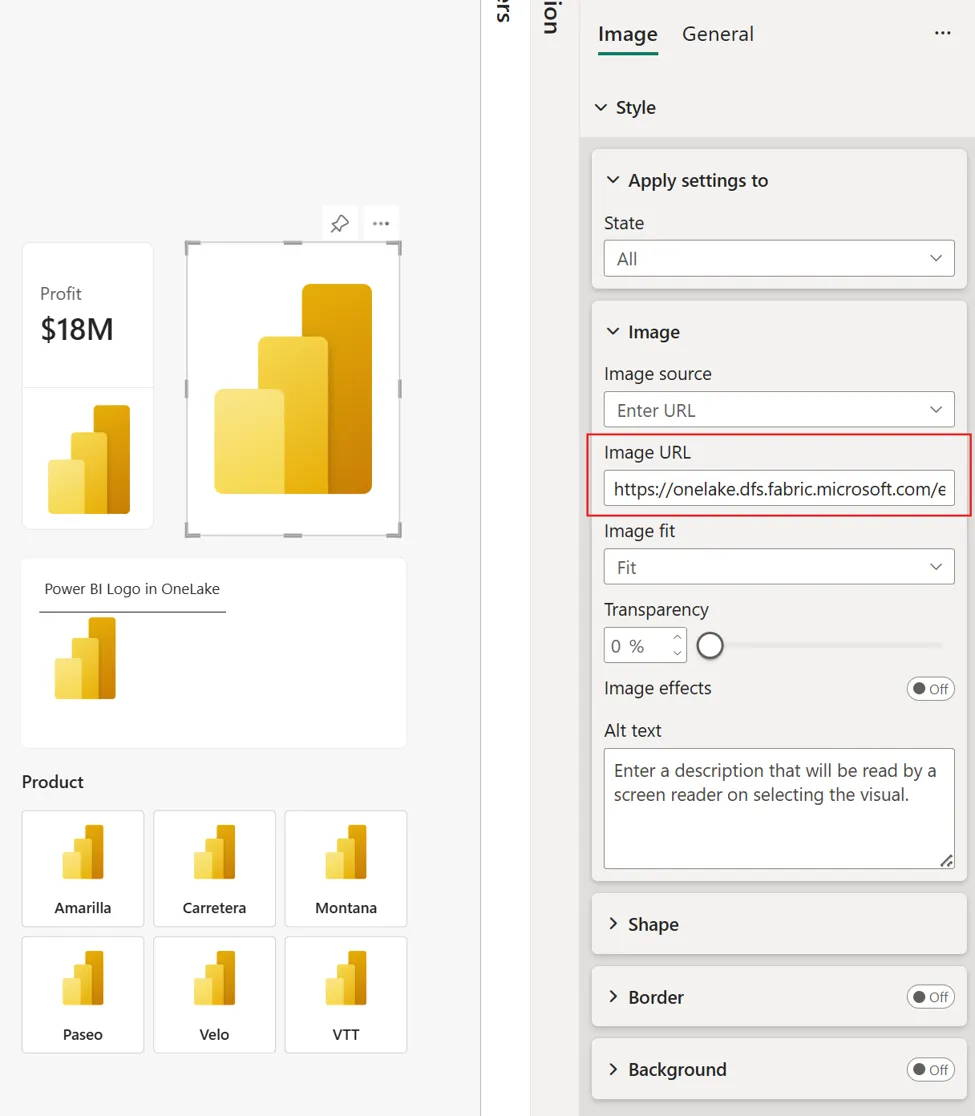Expand the Background section
The width and height of the screenshot is (975, 1116).
coord(613,1069)
